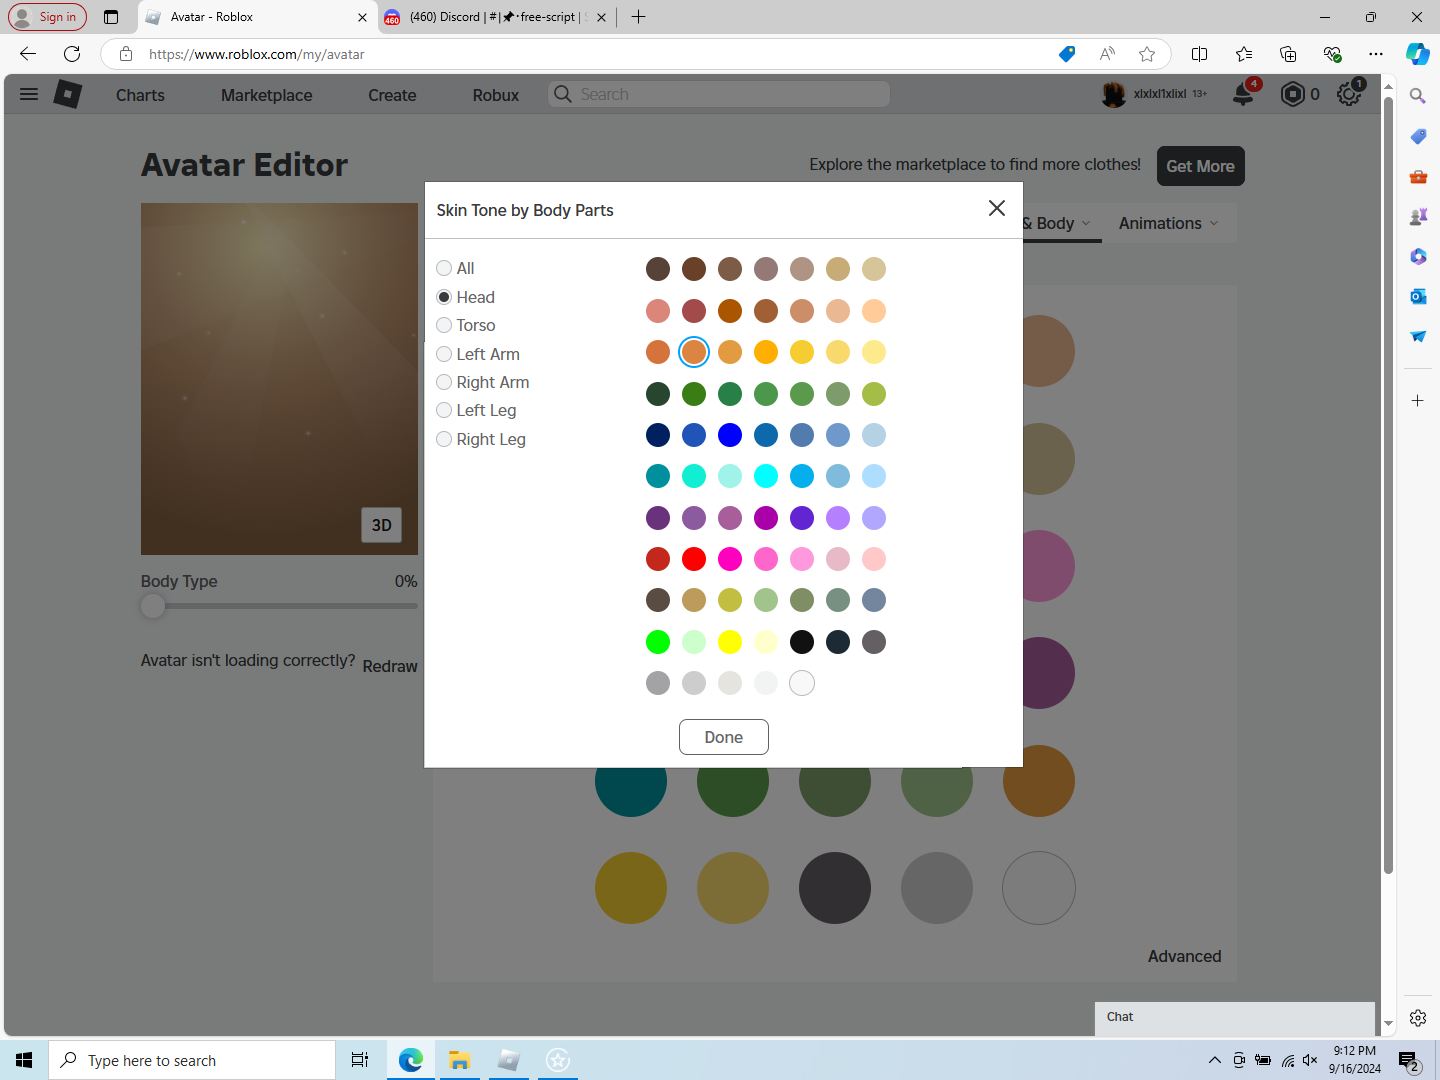
Task: Open Charts in Roblox navbar
Action: coord(140,95)
